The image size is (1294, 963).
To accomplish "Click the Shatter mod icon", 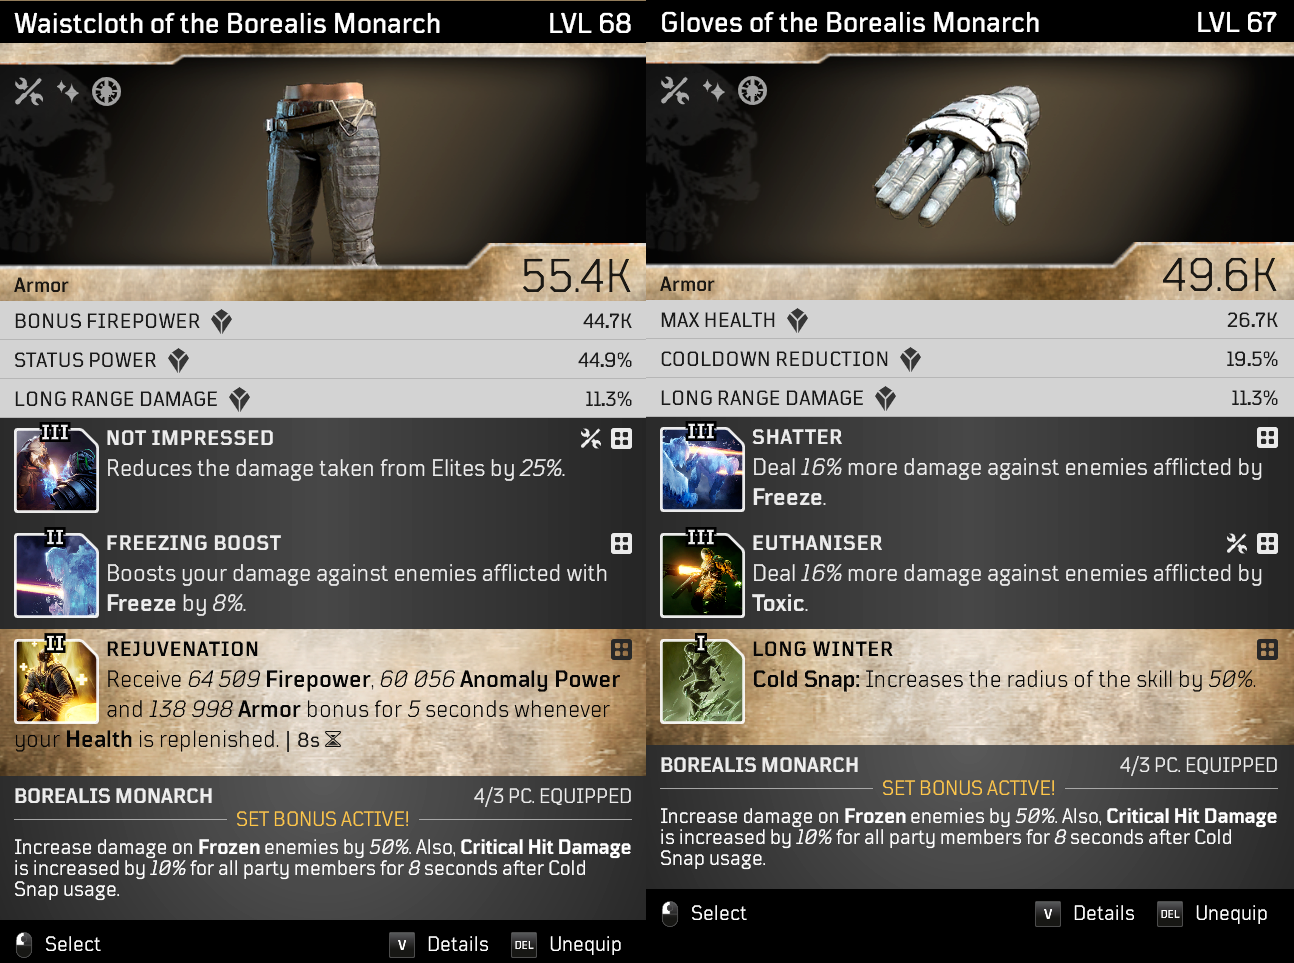I will pos(702,468).
